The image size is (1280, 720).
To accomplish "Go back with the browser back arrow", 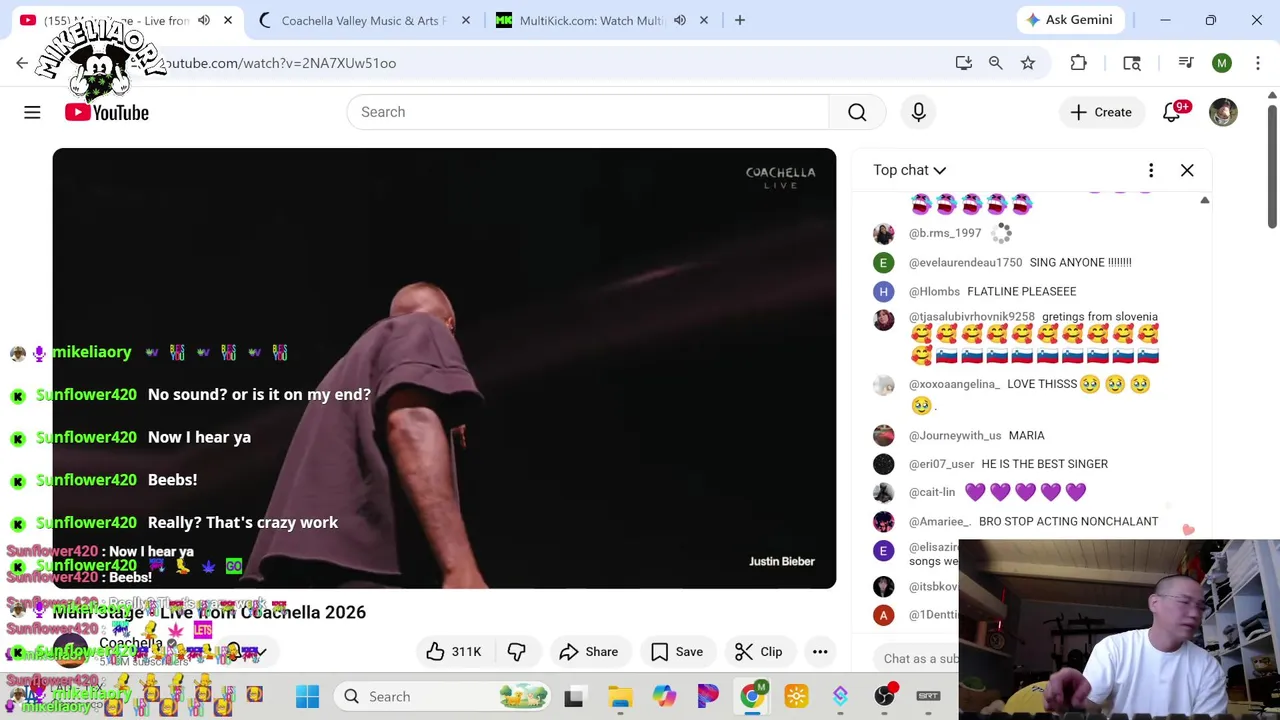I will pyautogui.click(x=22, y=63).
